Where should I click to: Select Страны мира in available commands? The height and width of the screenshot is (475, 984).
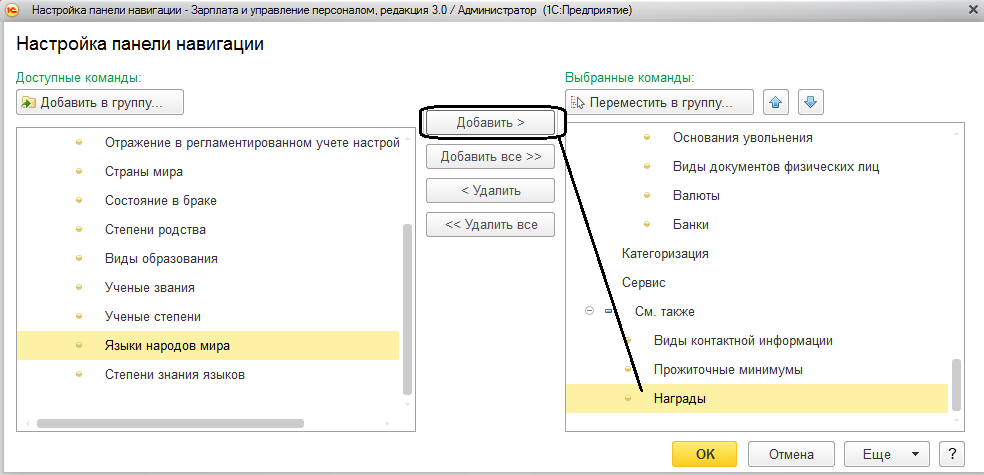(144, 171)
